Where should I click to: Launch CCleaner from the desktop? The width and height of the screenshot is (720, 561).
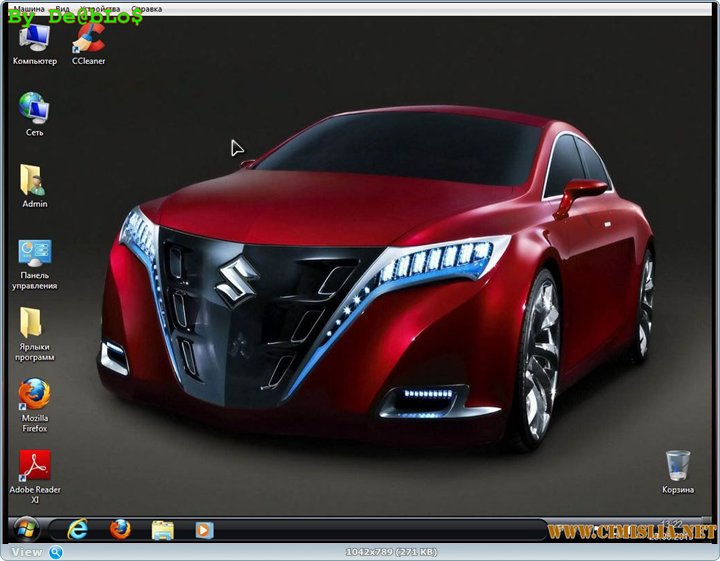pos(88,38)
